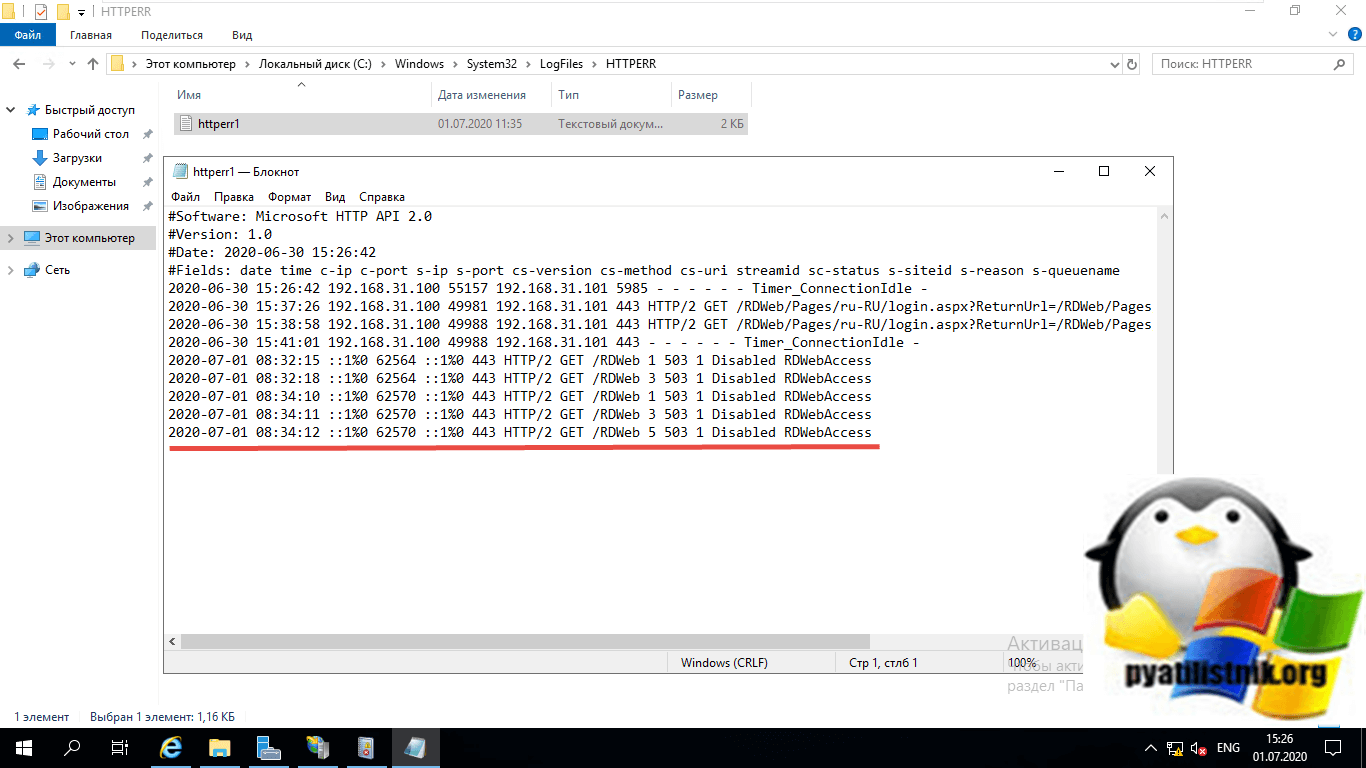This screenshot has width=1366, height=768.
Task: Click Локальный диск (C:) breadcrumb
Action: (315, 64)
